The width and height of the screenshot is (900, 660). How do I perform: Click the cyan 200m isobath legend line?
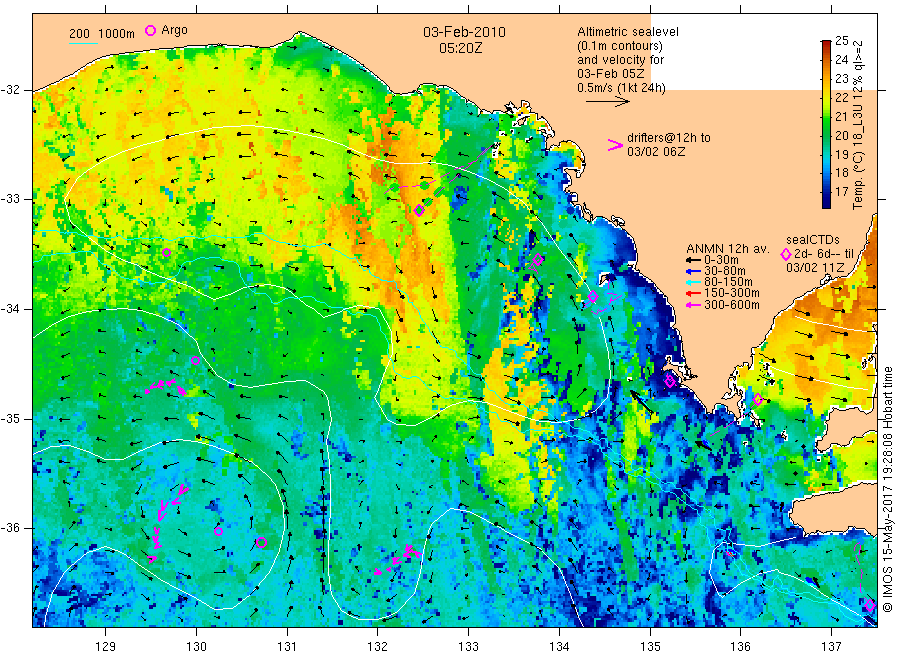pyautogui.click(x=83, y=43)
